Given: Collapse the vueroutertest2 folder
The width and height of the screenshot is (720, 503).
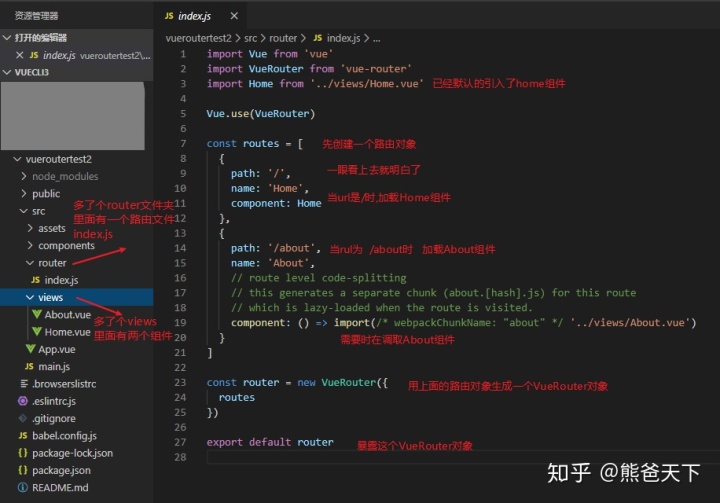Looking at the screenshot, I should 17,159.
